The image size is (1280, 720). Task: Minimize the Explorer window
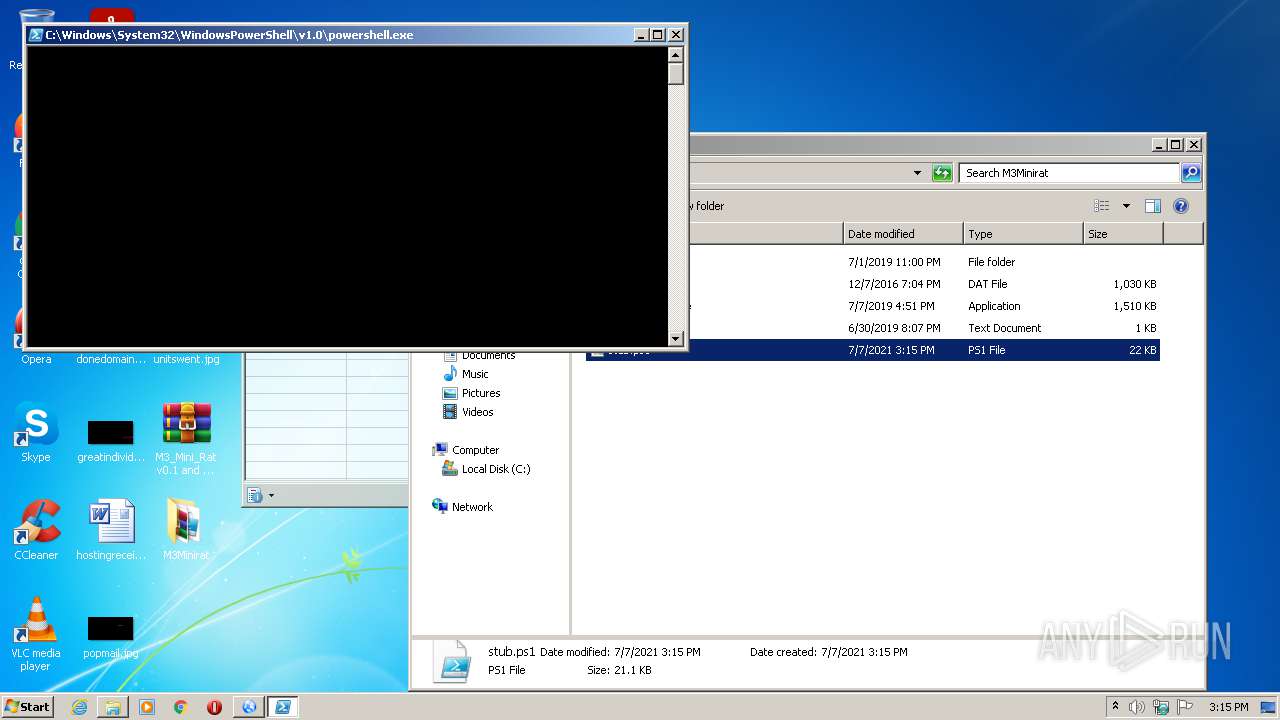[x=1158, y=144]
